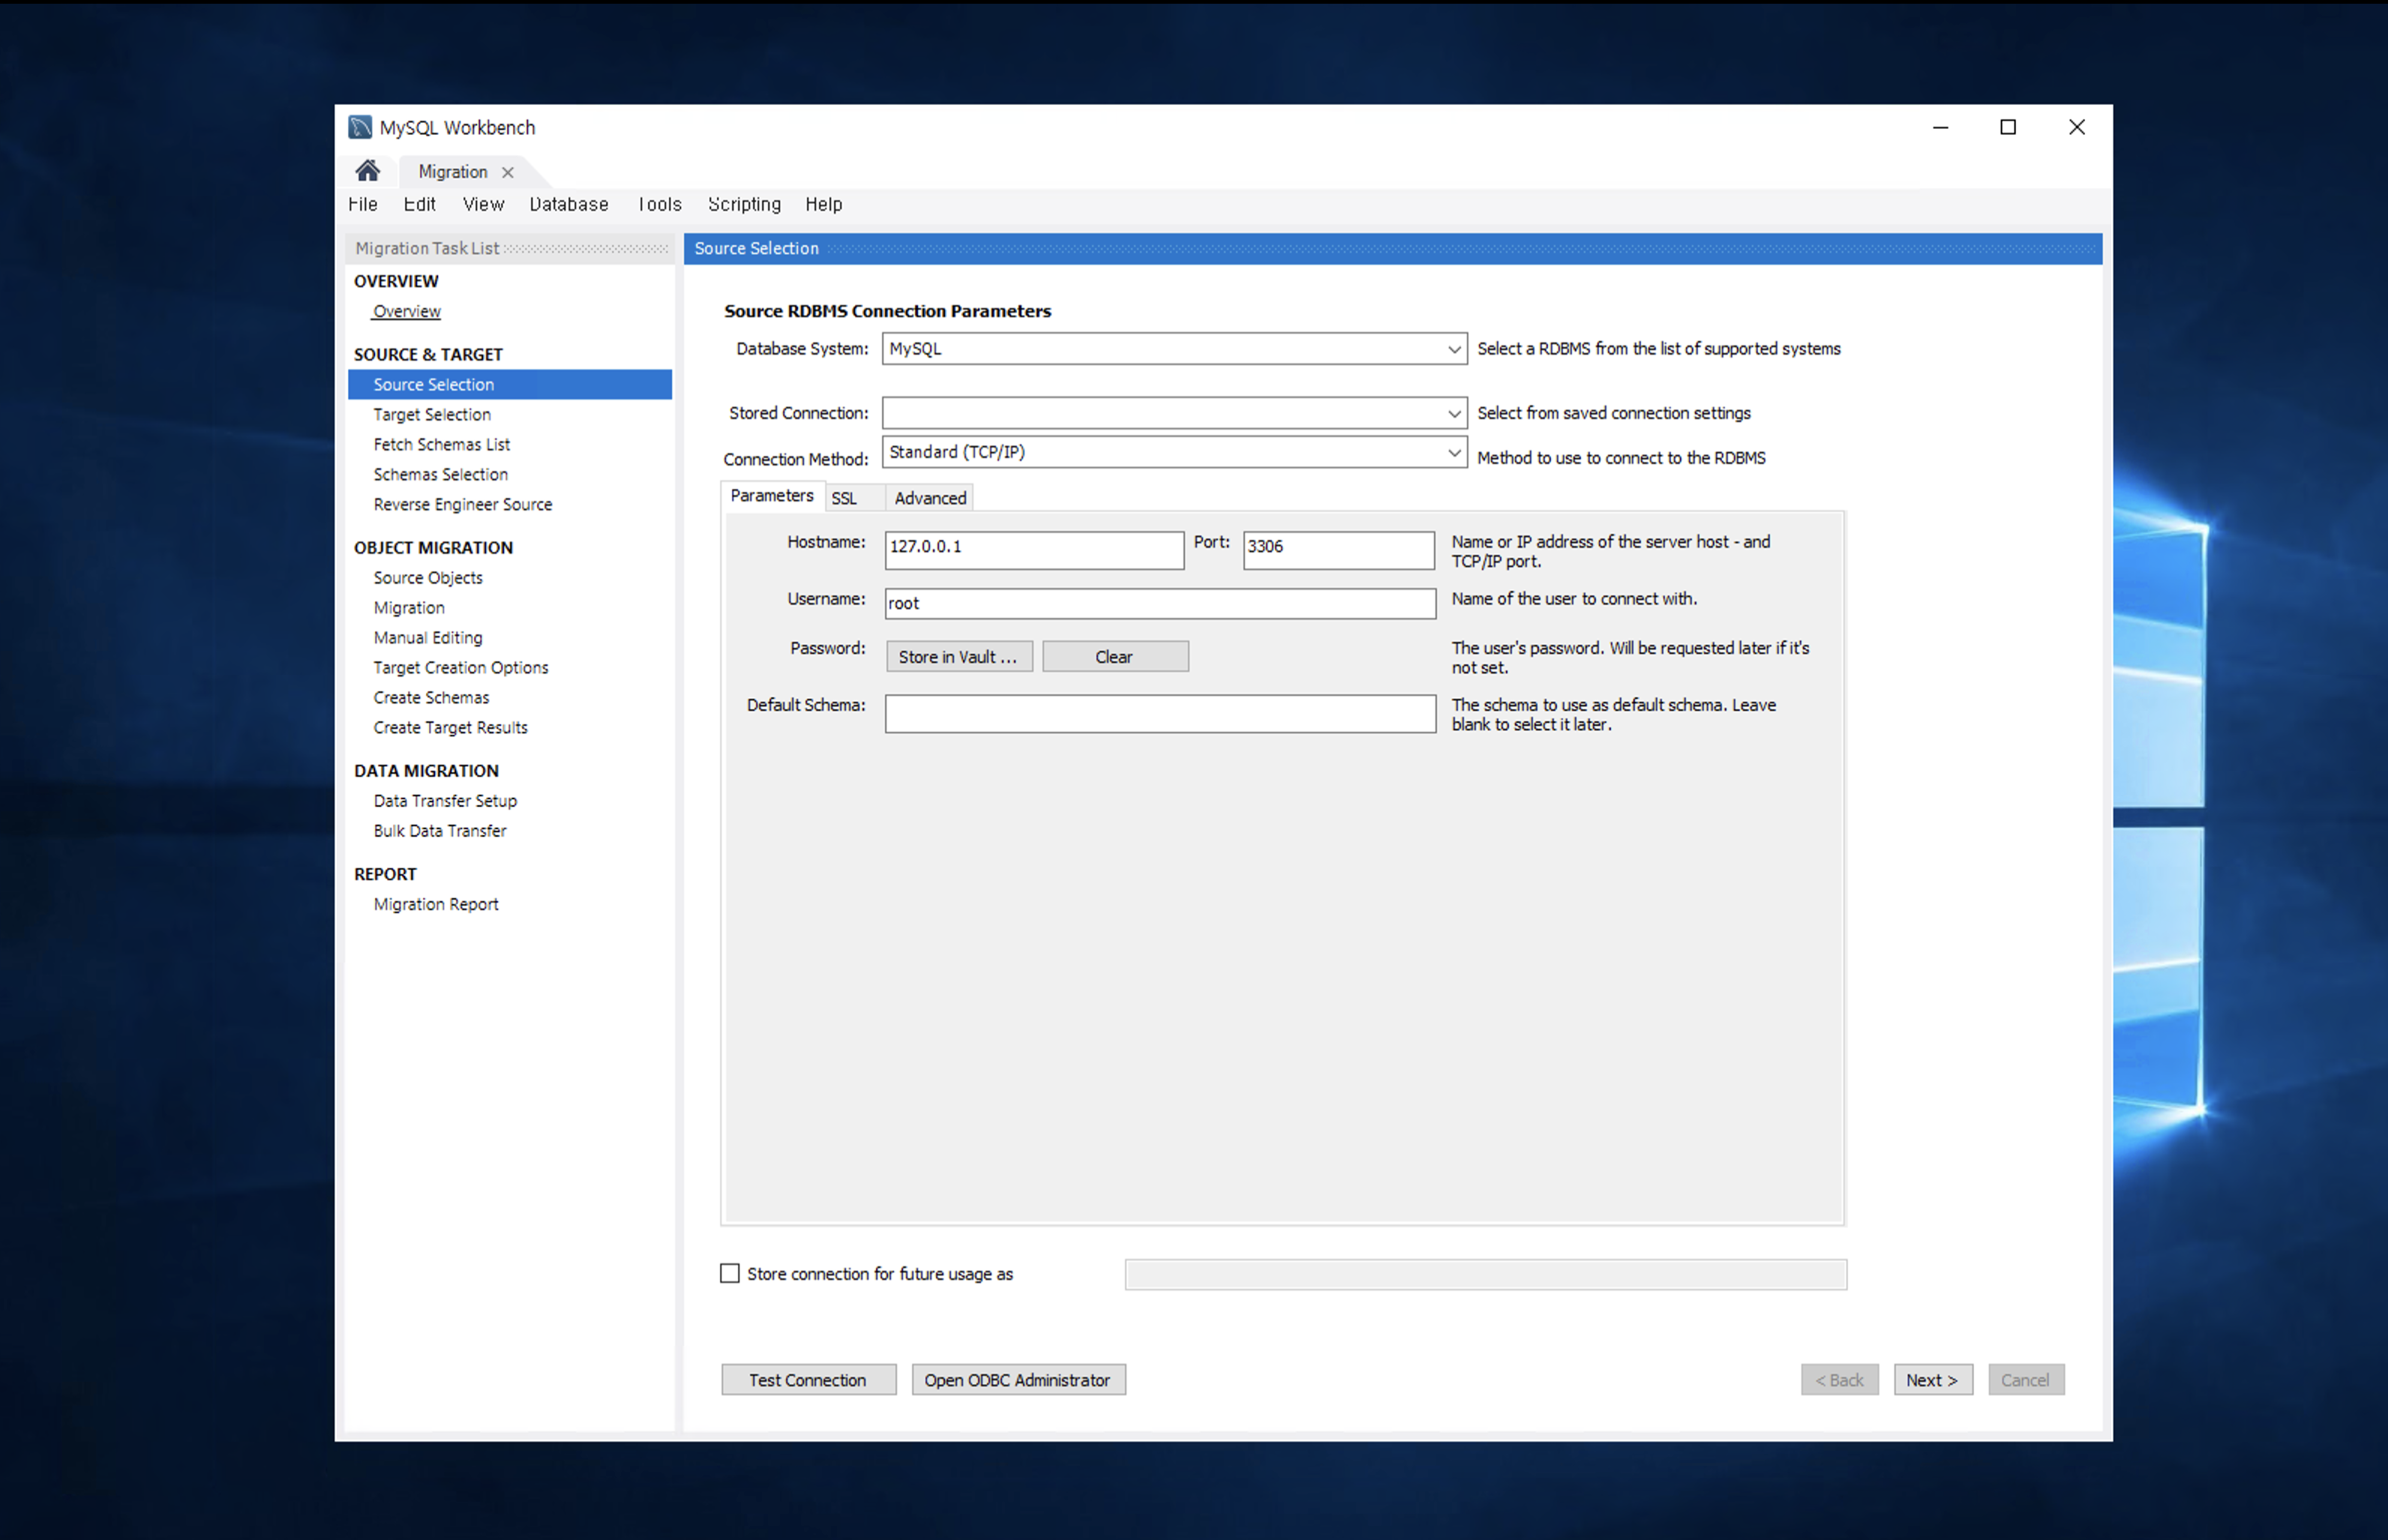Open the View menu

pos(483,204)
